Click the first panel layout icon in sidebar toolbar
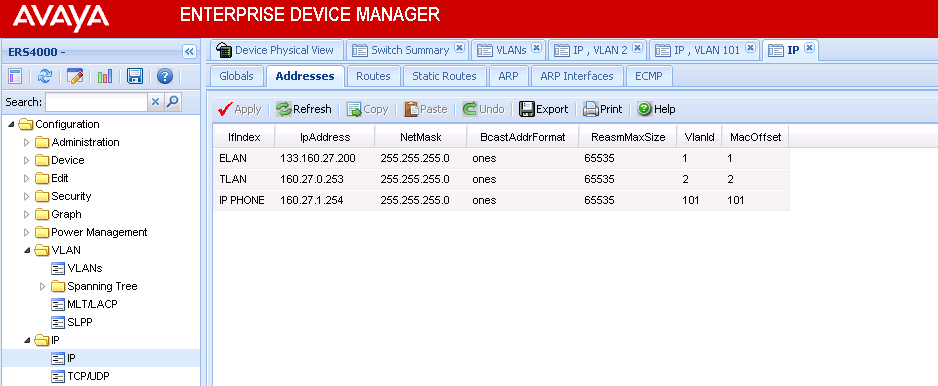The width and height of the screenshot is (938, 386). point(15,76)
